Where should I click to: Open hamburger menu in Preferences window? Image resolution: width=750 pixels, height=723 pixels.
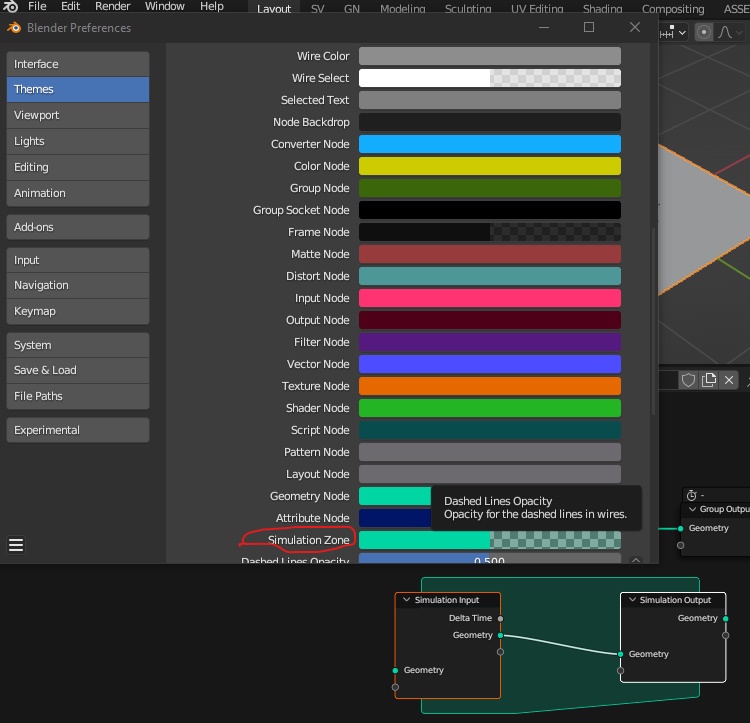[16, 545]
